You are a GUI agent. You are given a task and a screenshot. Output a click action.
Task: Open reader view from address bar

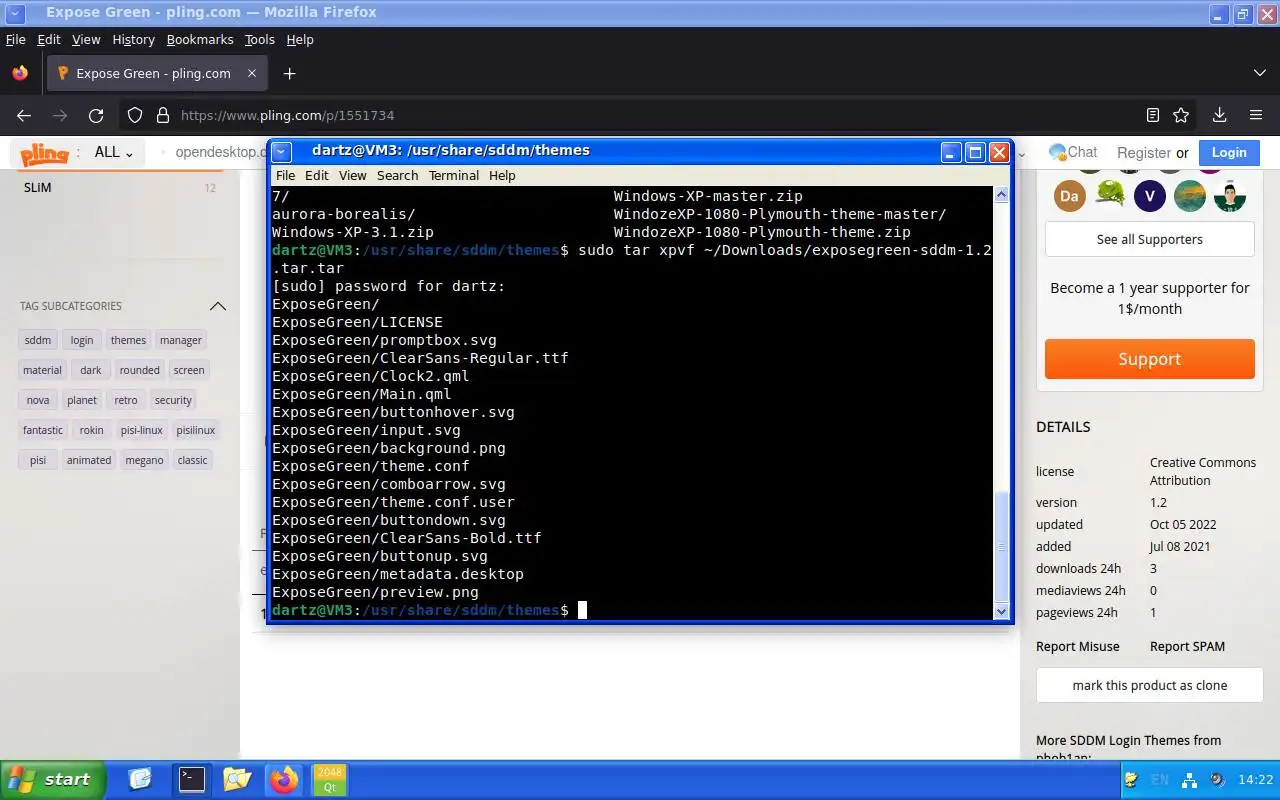[x=1153, y=115]
